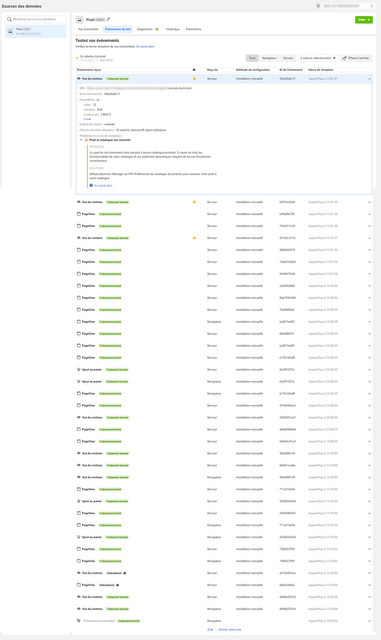The width and height of the screenshot is (381, 640).
Task: Switch to the Vue d'ensemble tab
Action: click(88, 29)
